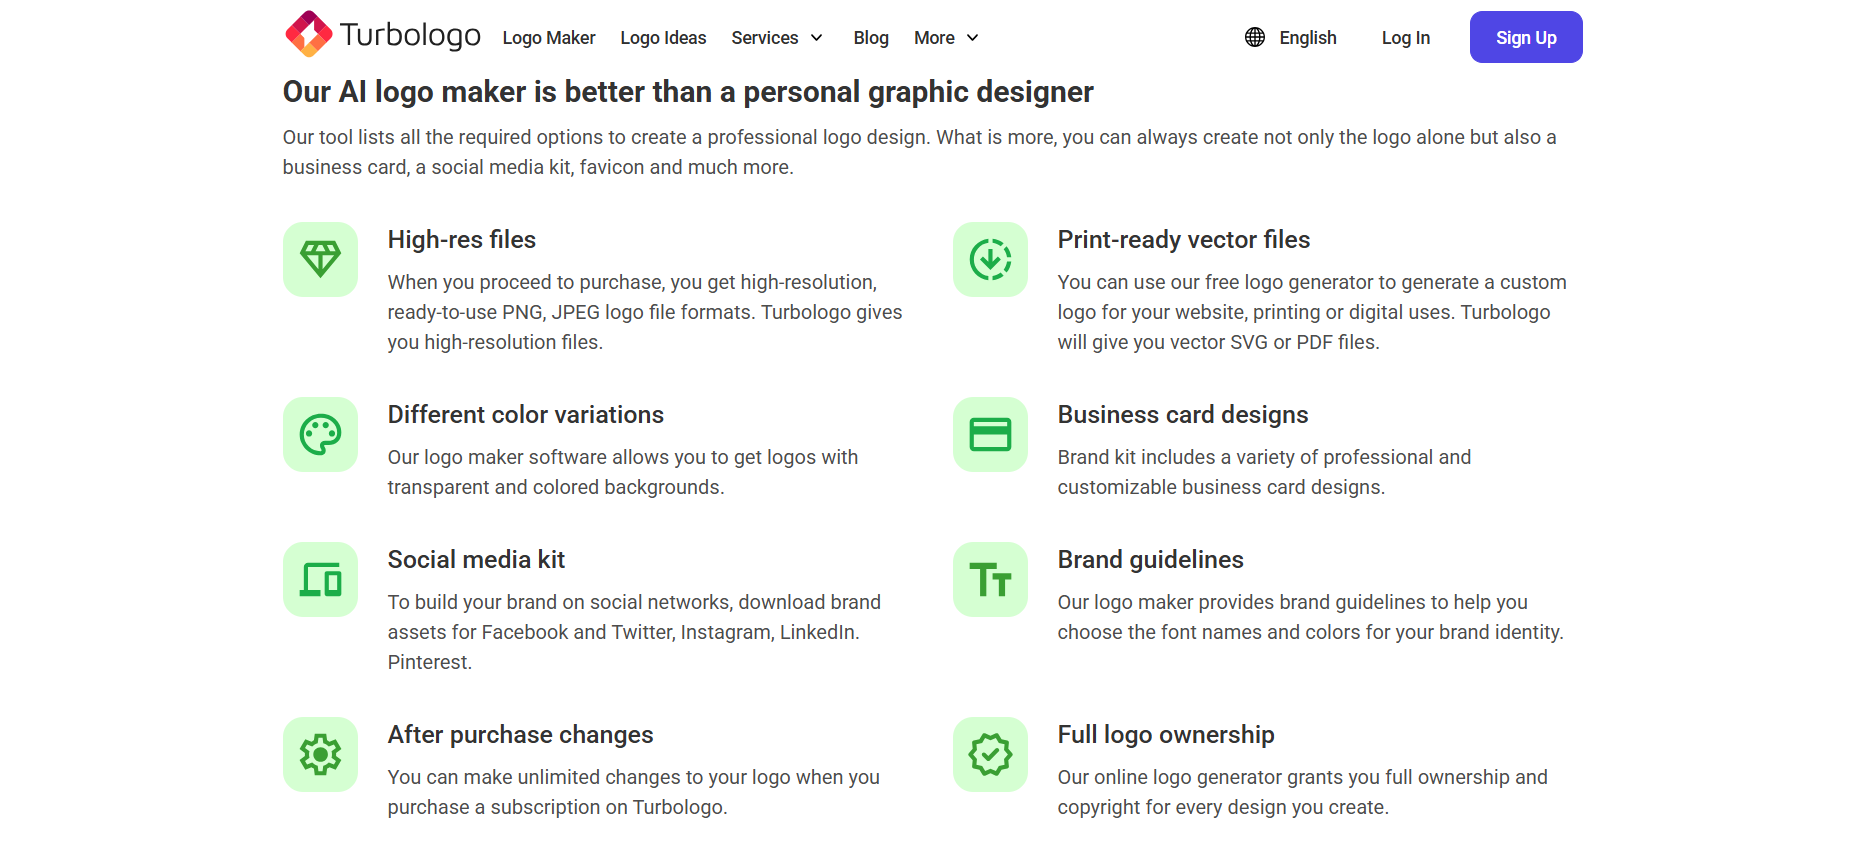Viewport: 1875px width, 858px height.
Task: Click the Full logo ownership heading
Action: click(x=1166, y=735)
